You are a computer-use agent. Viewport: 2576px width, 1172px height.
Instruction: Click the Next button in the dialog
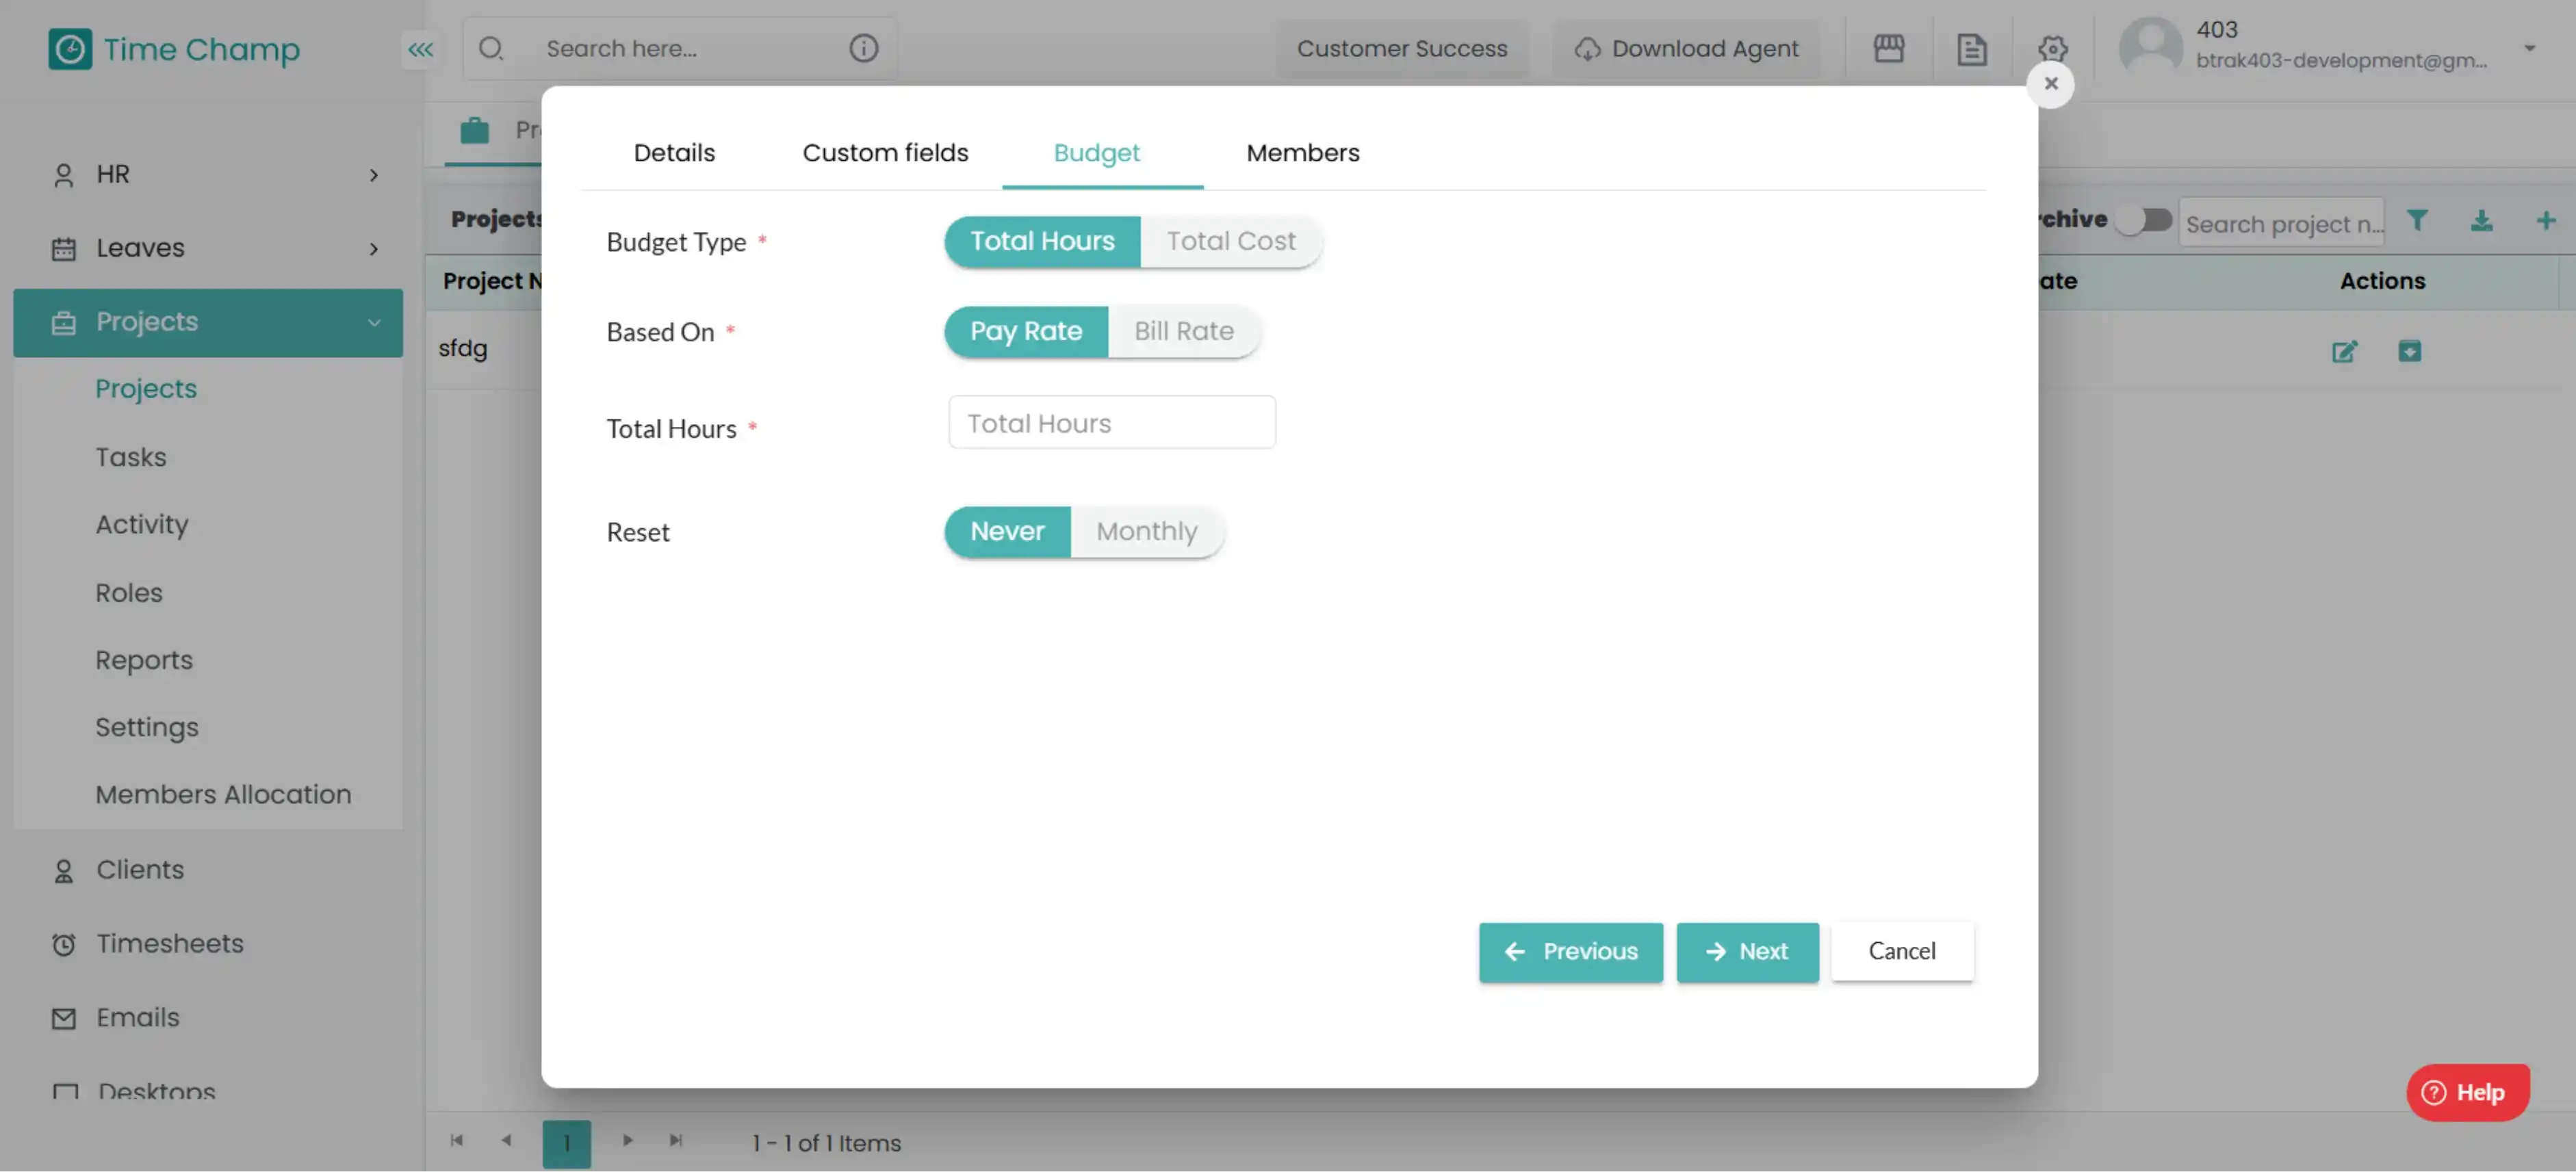point(1747,951)
